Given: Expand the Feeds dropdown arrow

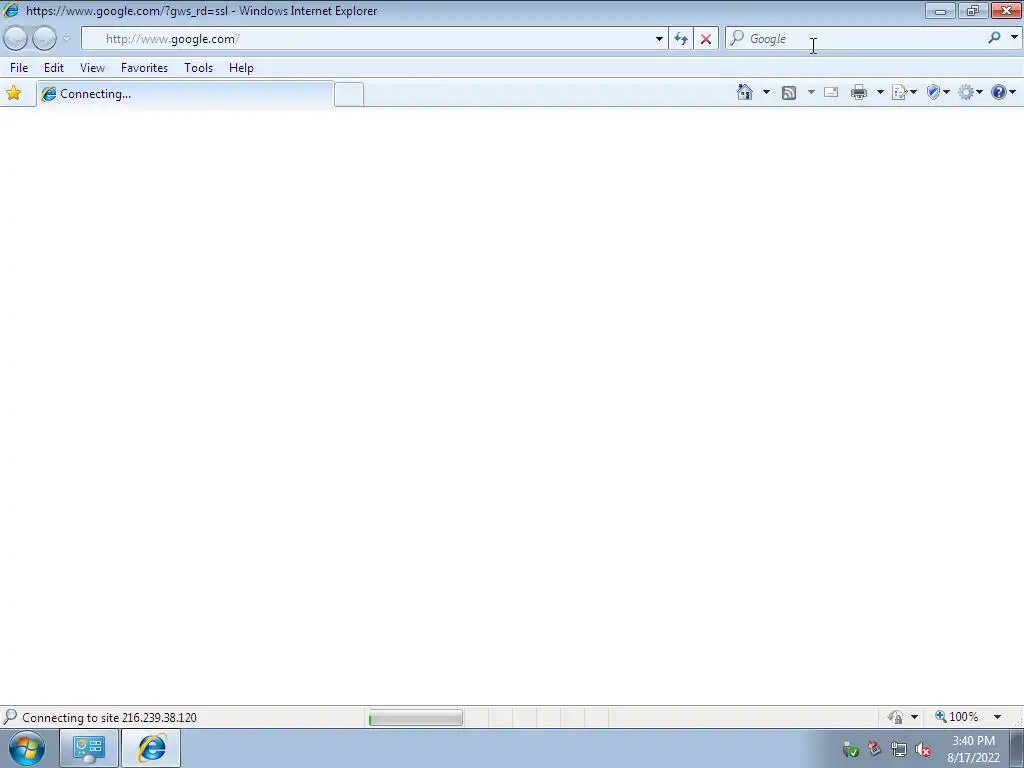Looking at the screenshot, I should (811, 92).
